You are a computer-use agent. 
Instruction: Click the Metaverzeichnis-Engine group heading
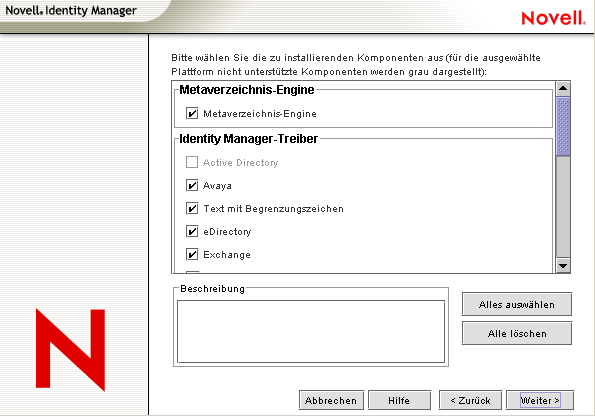pos(247,90)
